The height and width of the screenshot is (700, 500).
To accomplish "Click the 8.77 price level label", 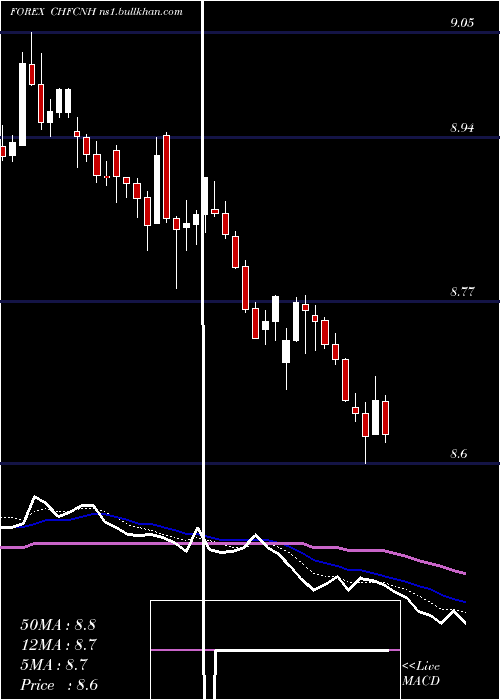I will click(462, 293).
